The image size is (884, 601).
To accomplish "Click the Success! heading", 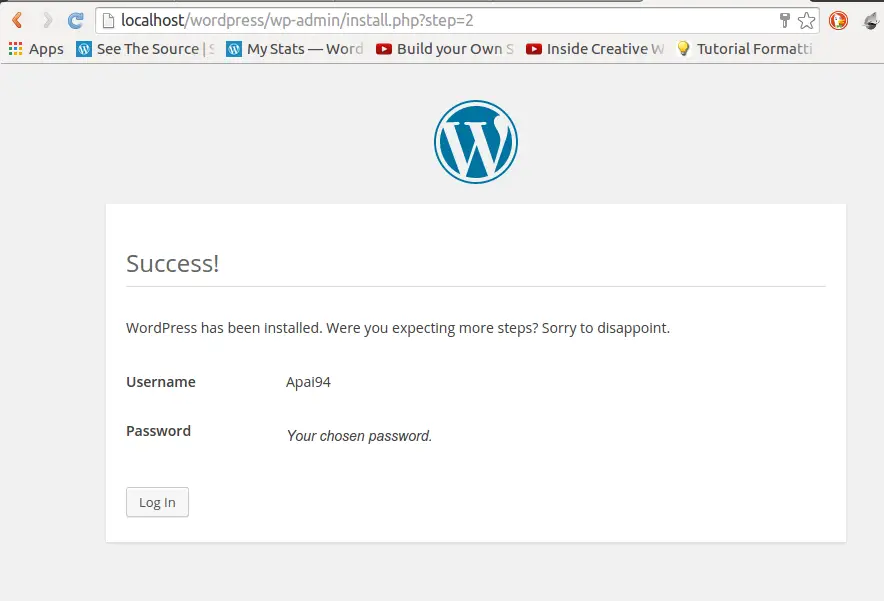I will [173, 264].
